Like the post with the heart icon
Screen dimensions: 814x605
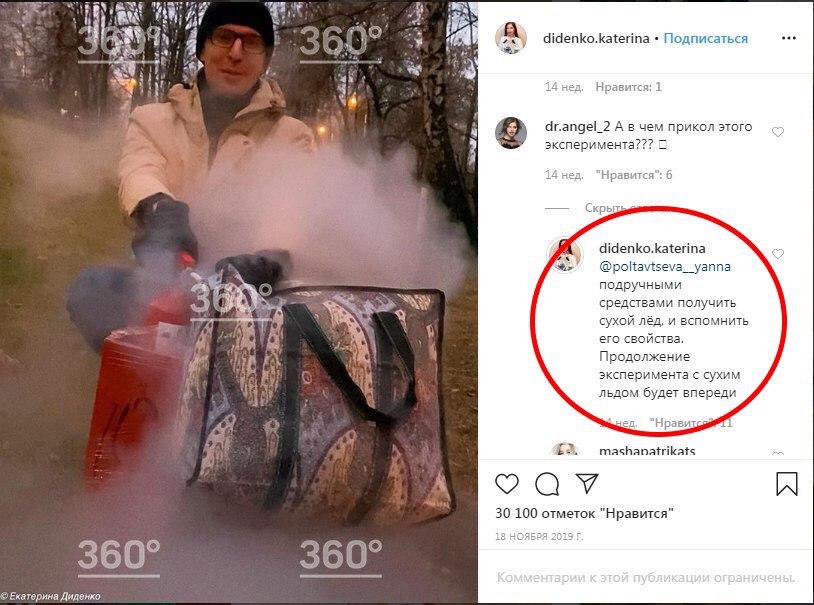tap(507, 483)
